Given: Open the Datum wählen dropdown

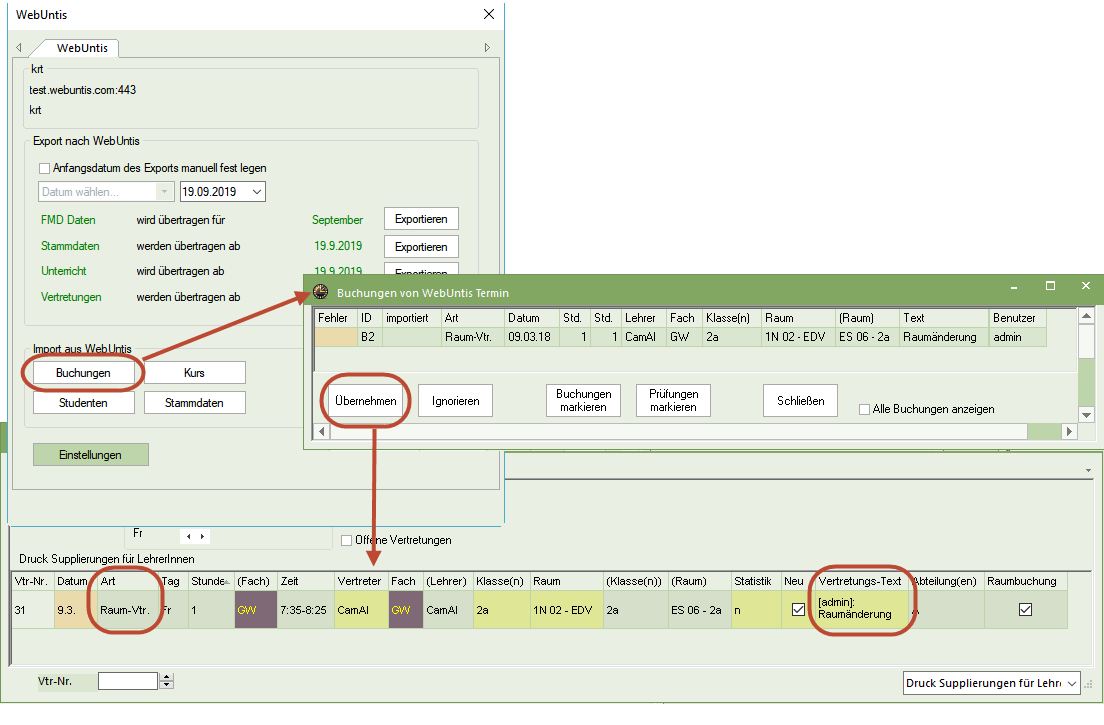Looking at the screenshot, I should (x=164, y=191).
